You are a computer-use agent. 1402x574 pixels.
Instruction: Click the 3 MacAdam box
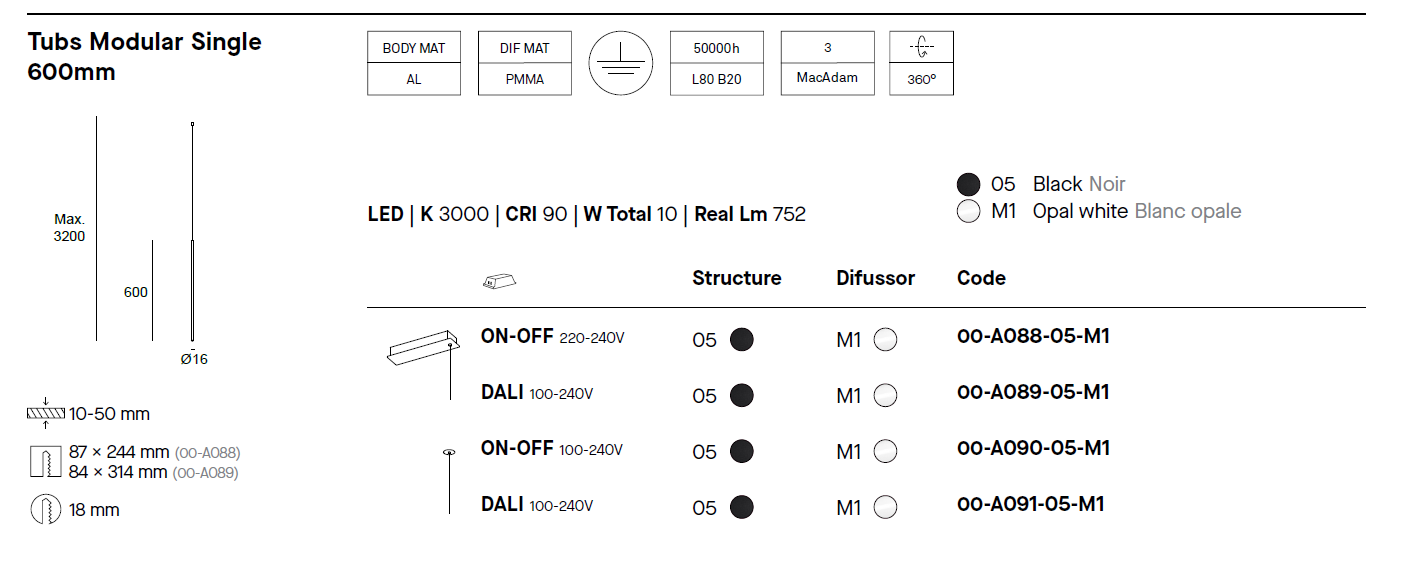[827, 63]
